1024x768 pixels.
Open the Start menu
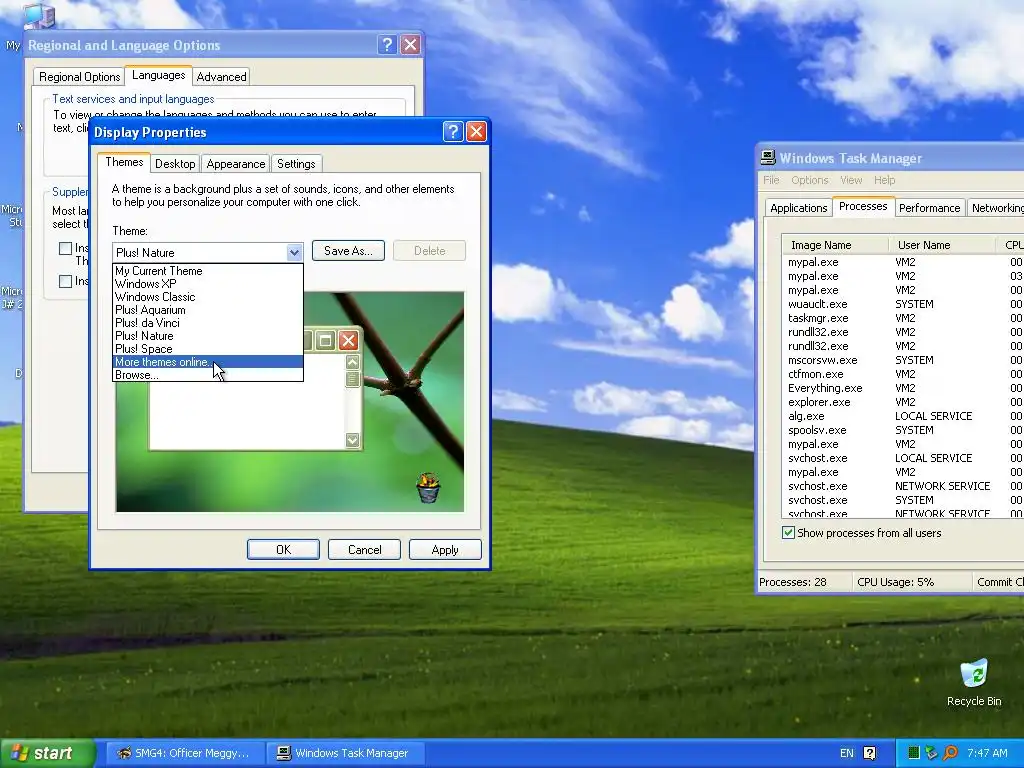click(x=47, y=753)
